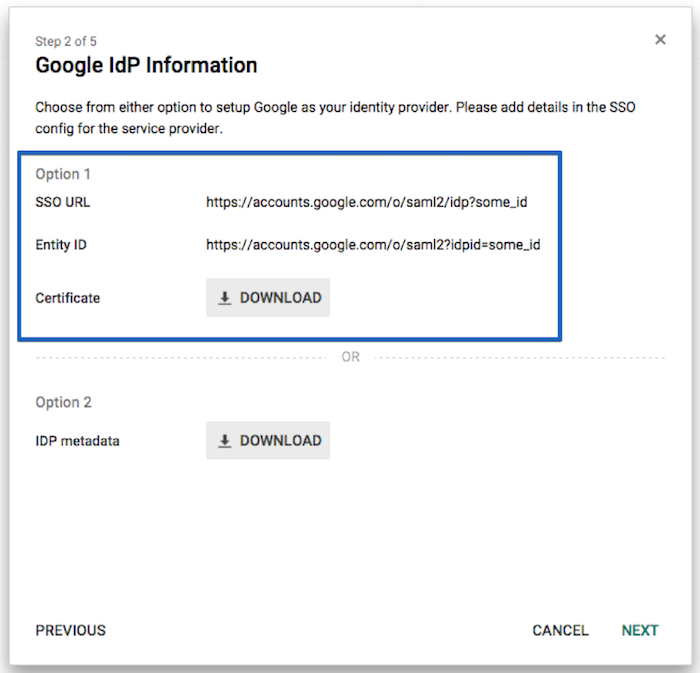Screen dimensions: 700x673
Task: Go back with the PREVIOUS button
Action: 71,630
